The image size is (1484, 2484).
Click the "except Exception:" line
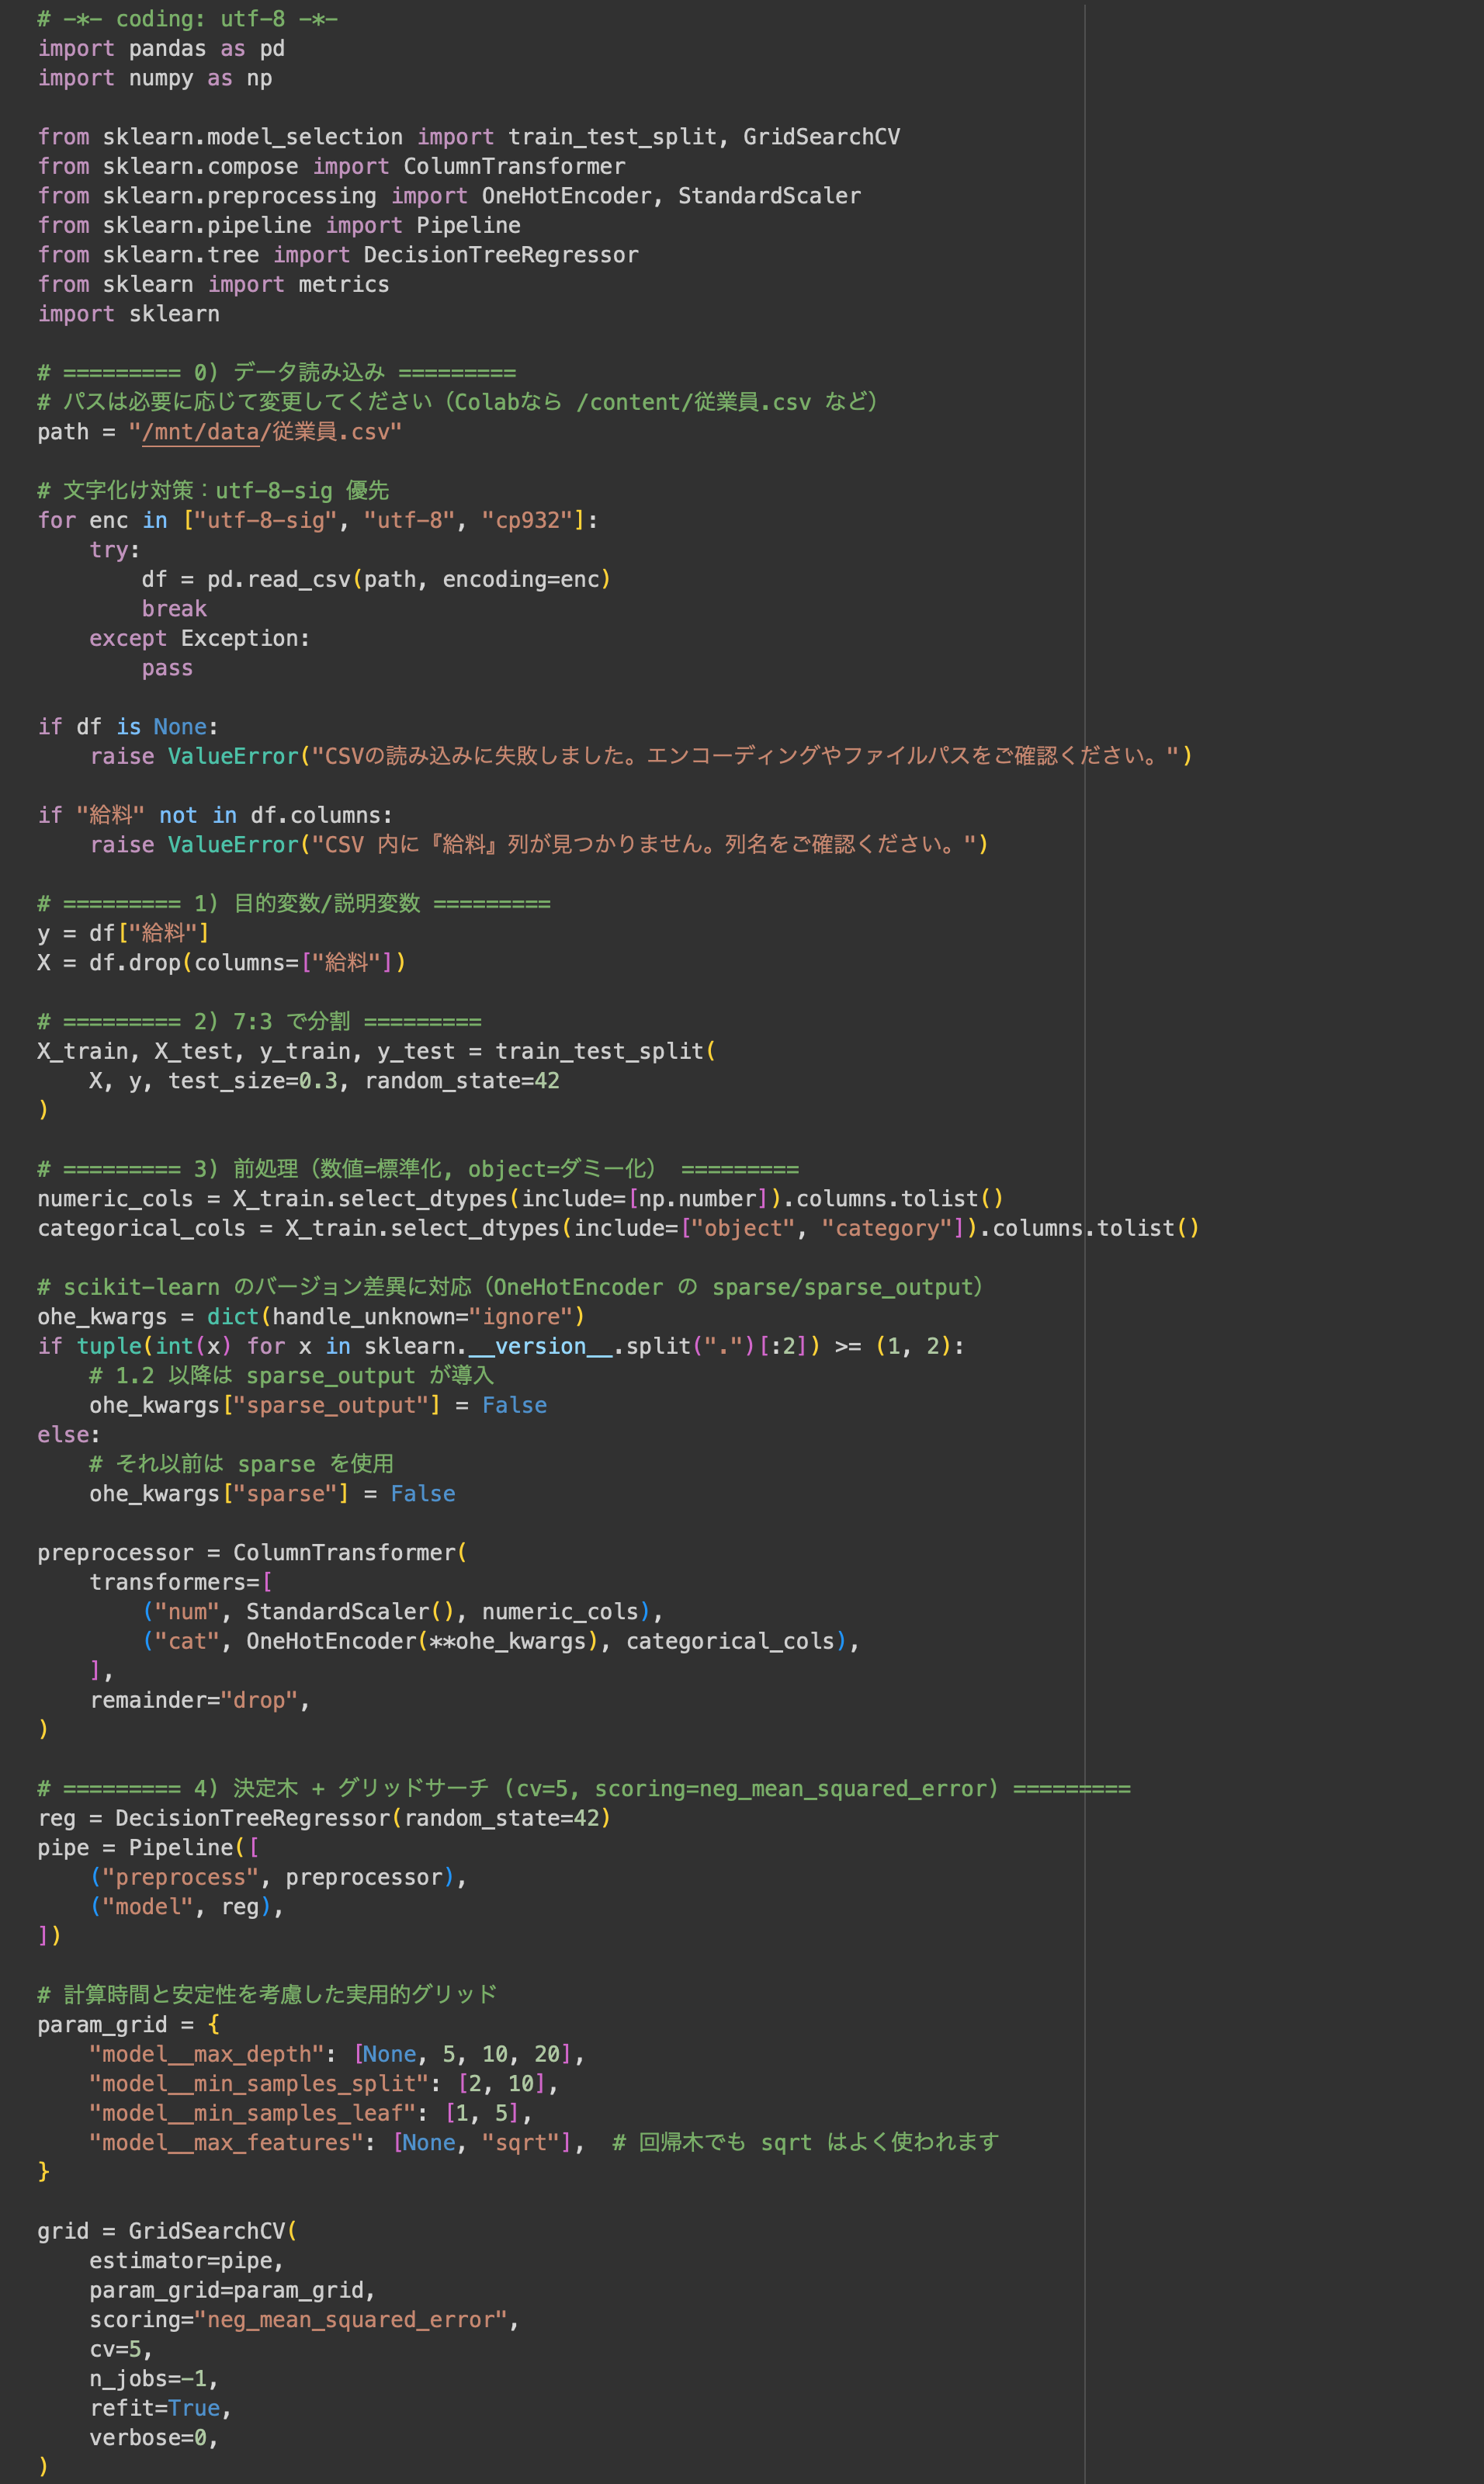(200, 638)
